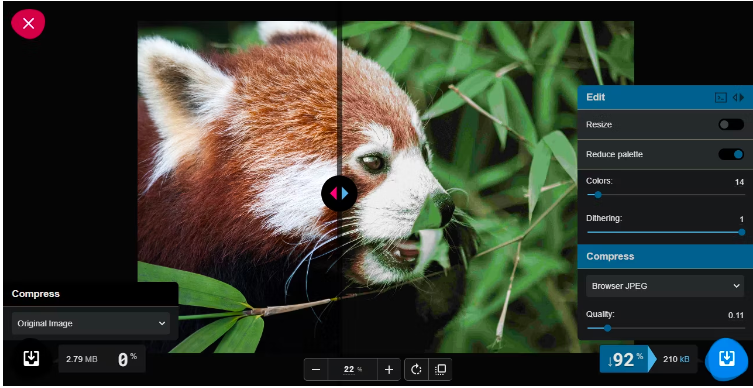The width and height of the screenshot is (753, 388).
Task: Adjust the Dithering slider handle
Action: (741, 232)
